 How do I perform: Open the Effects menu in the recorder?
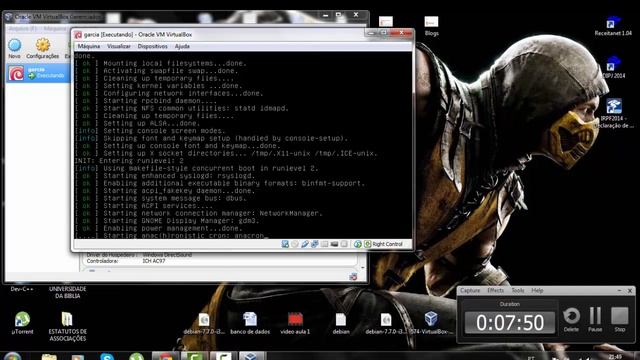point(496,291)
